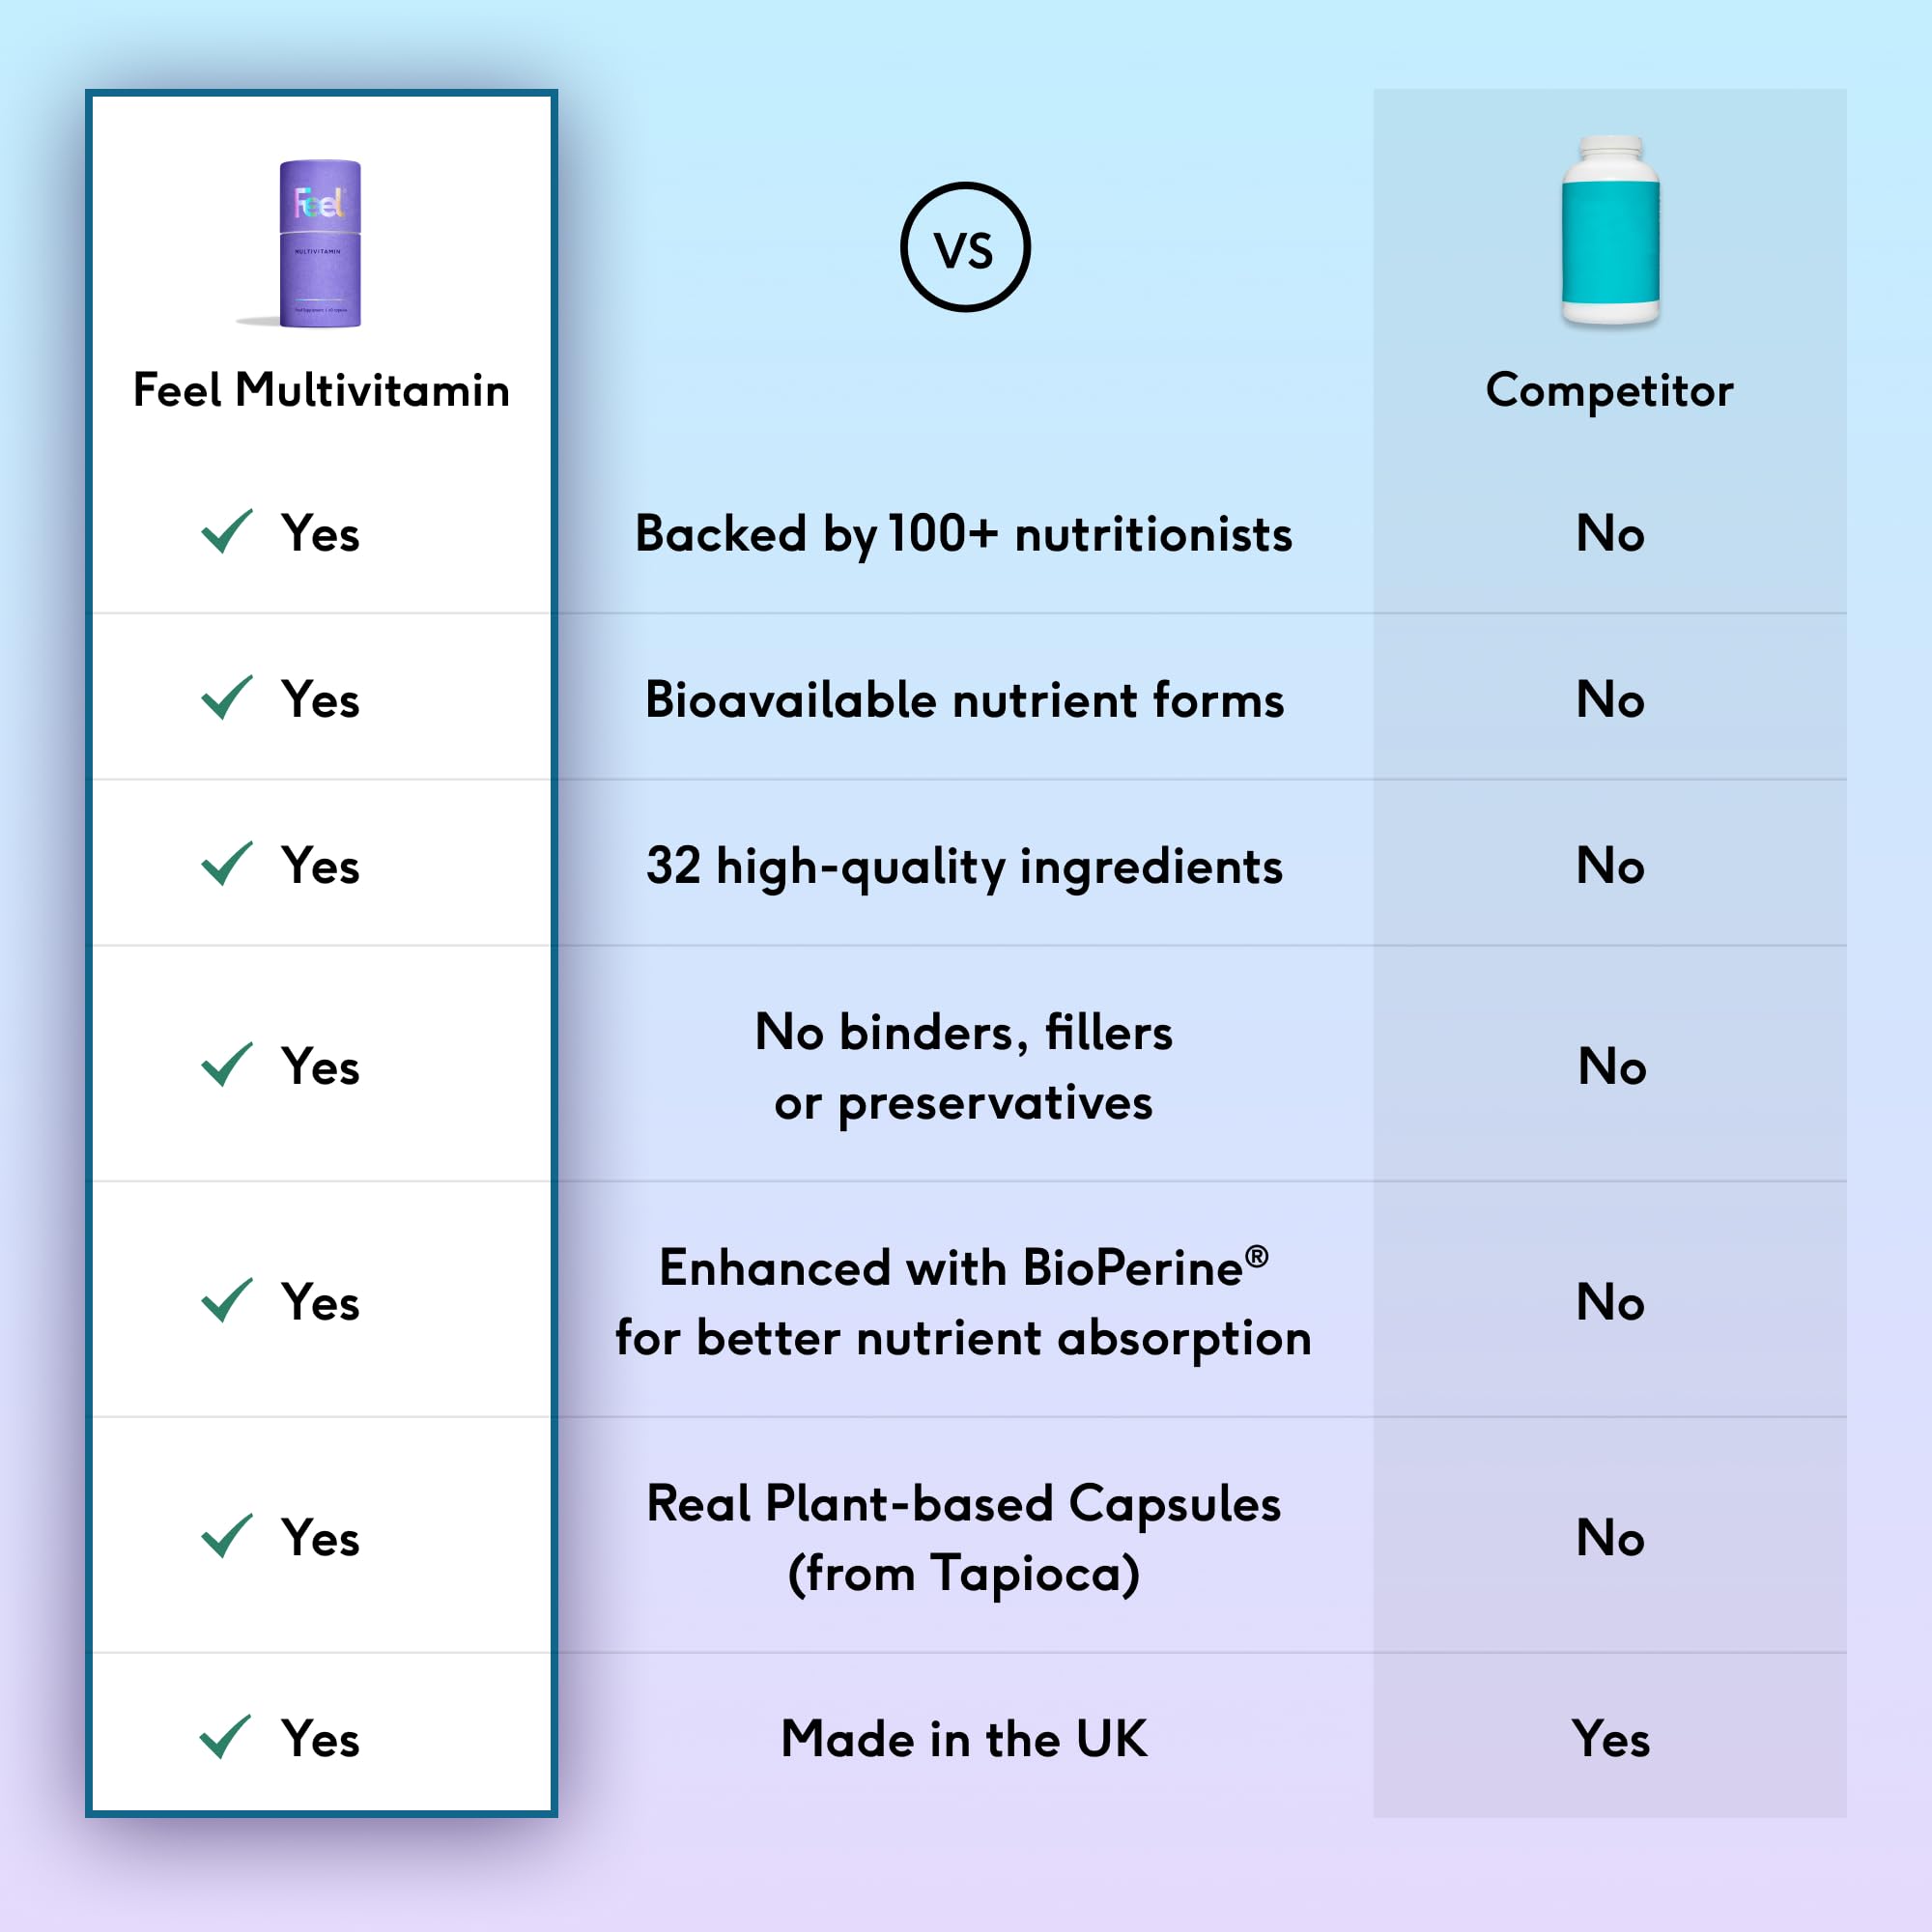
Task: Click the checkmark in the BioPerine row
Action: 226,1300
